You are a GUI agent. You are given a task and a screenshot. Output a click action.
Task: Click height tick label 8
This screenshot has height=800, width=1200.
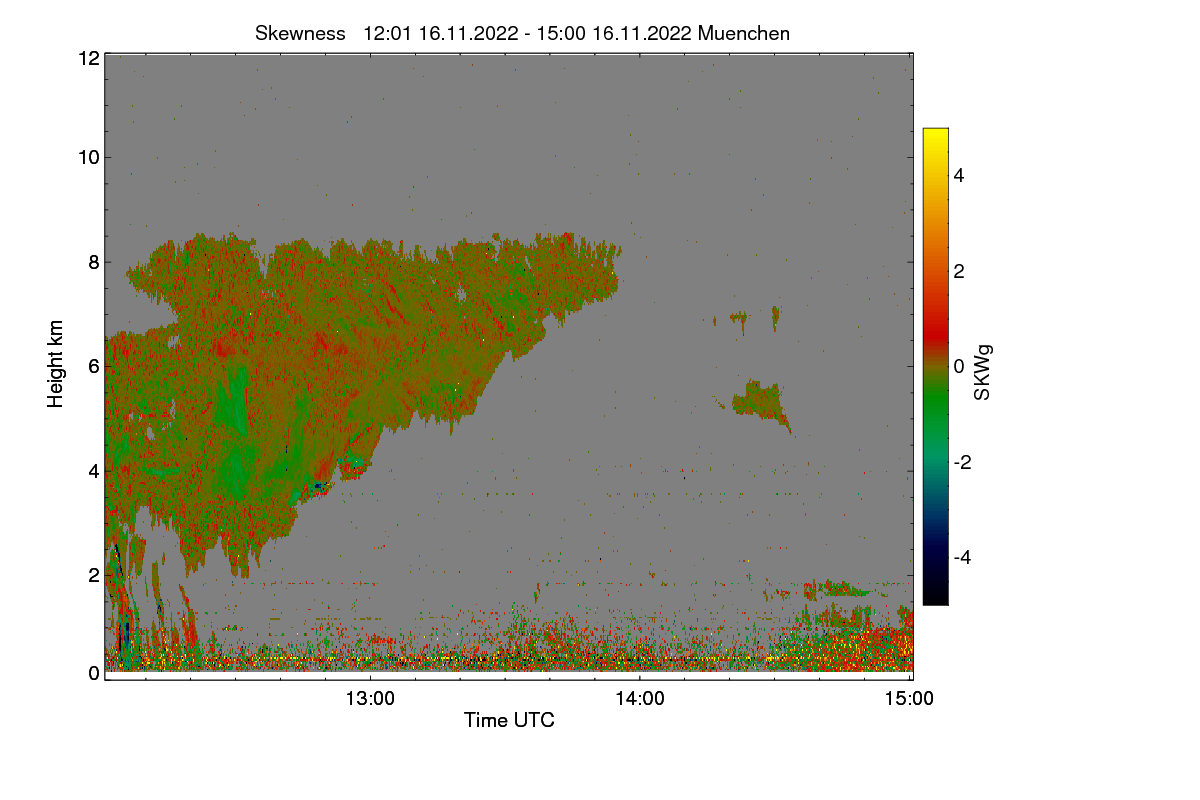pos(93,262)
